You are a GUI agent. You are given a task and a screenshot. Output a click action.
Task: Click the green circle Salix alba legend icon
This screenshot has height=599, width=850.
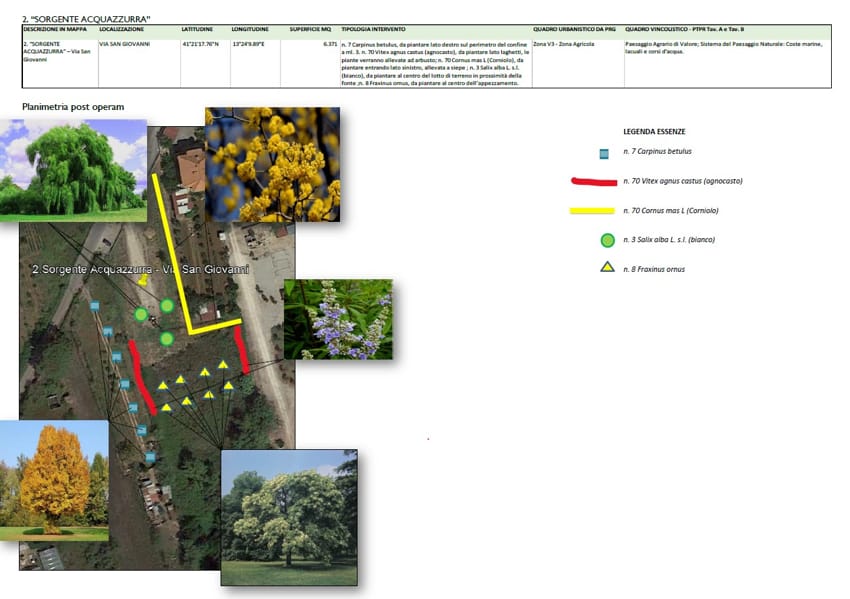[606, 240]
